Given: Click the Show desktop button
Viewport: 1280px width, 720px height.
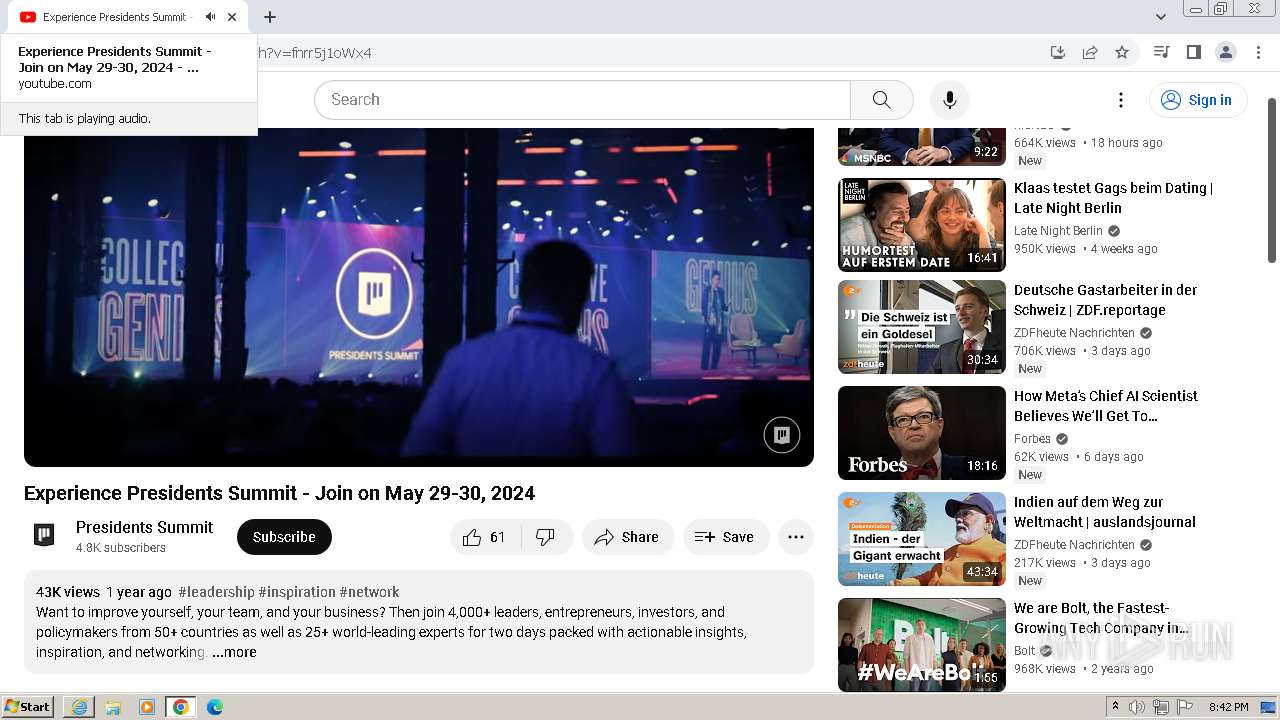Looking at the screenshot, I should click(x=1268, y=707).
